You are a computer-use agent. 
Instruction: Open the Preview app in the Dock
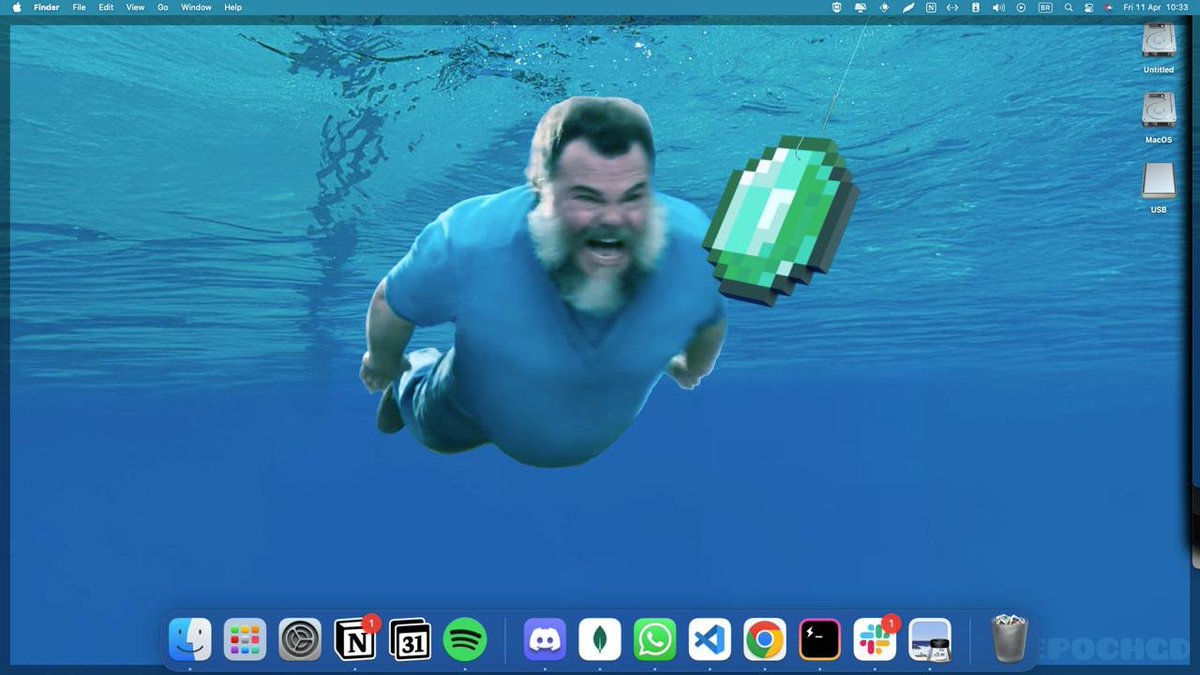click(x=930, y=639)
